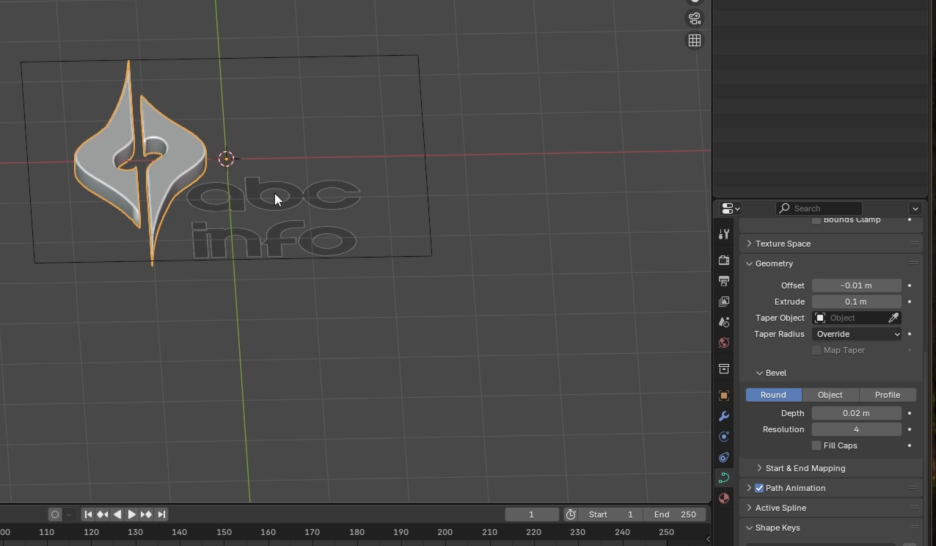Click the current frame number field
Viewport: 936px width, 546px height.
pyautogui.click(x=531, y=514)
